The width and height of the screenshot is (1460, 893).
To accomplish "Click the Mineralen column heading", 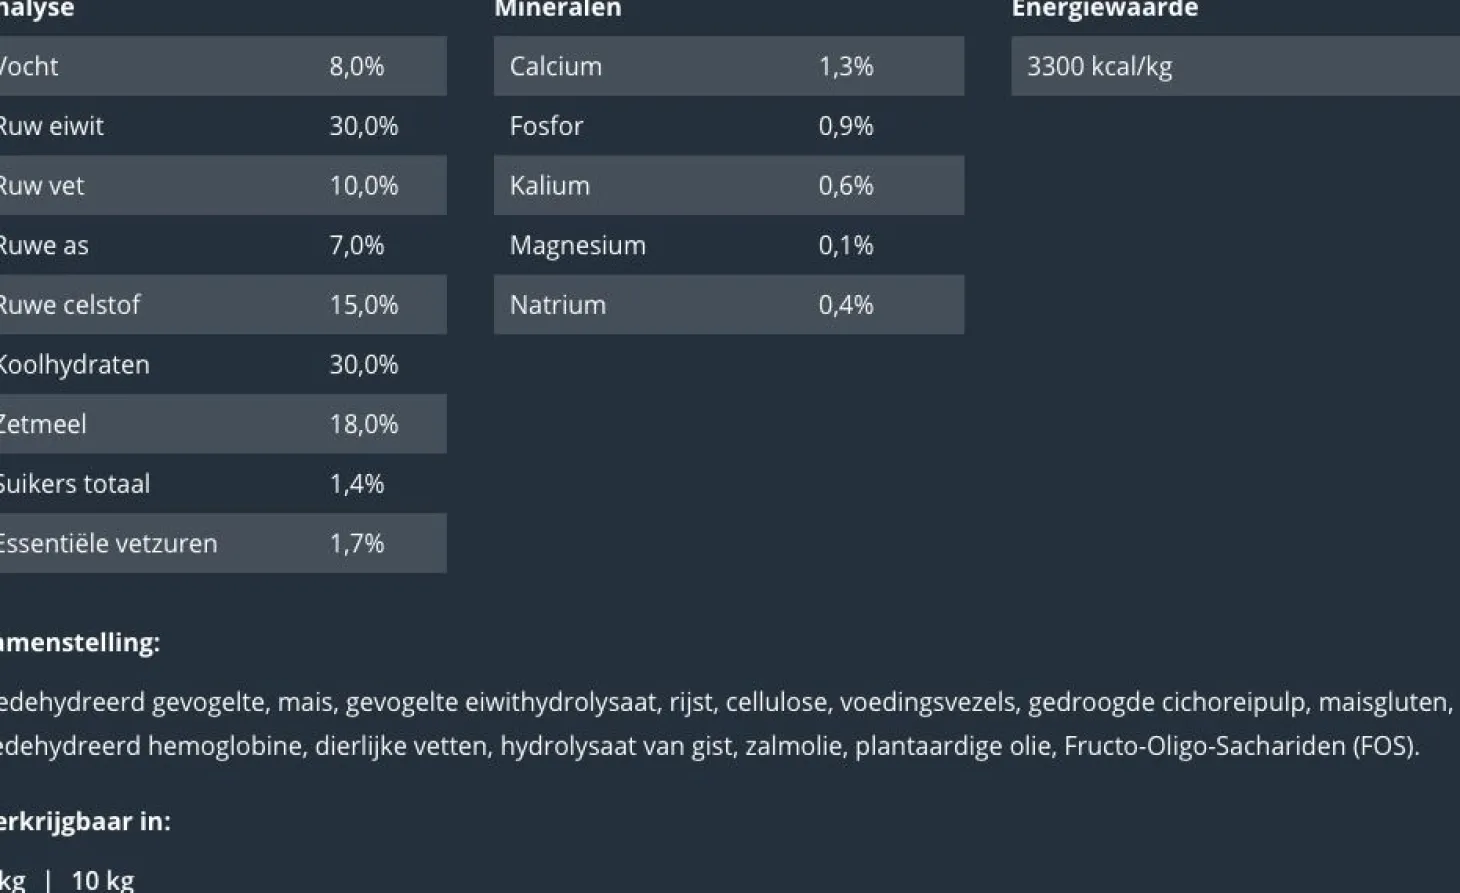I will (557, 9).
